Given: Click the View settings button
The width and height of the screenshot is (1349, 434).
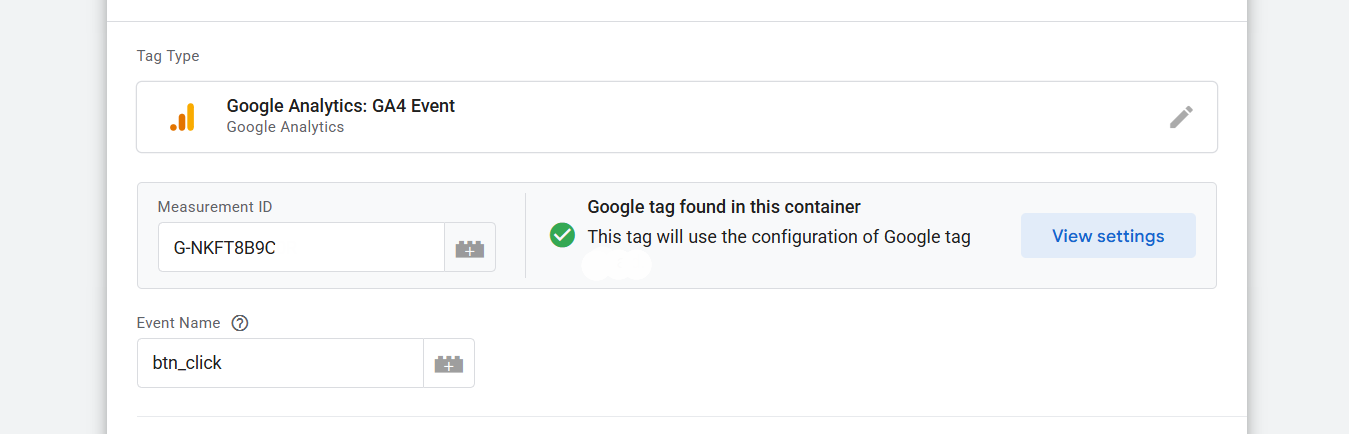Looking at the screenshot, I should point(1108,236).
